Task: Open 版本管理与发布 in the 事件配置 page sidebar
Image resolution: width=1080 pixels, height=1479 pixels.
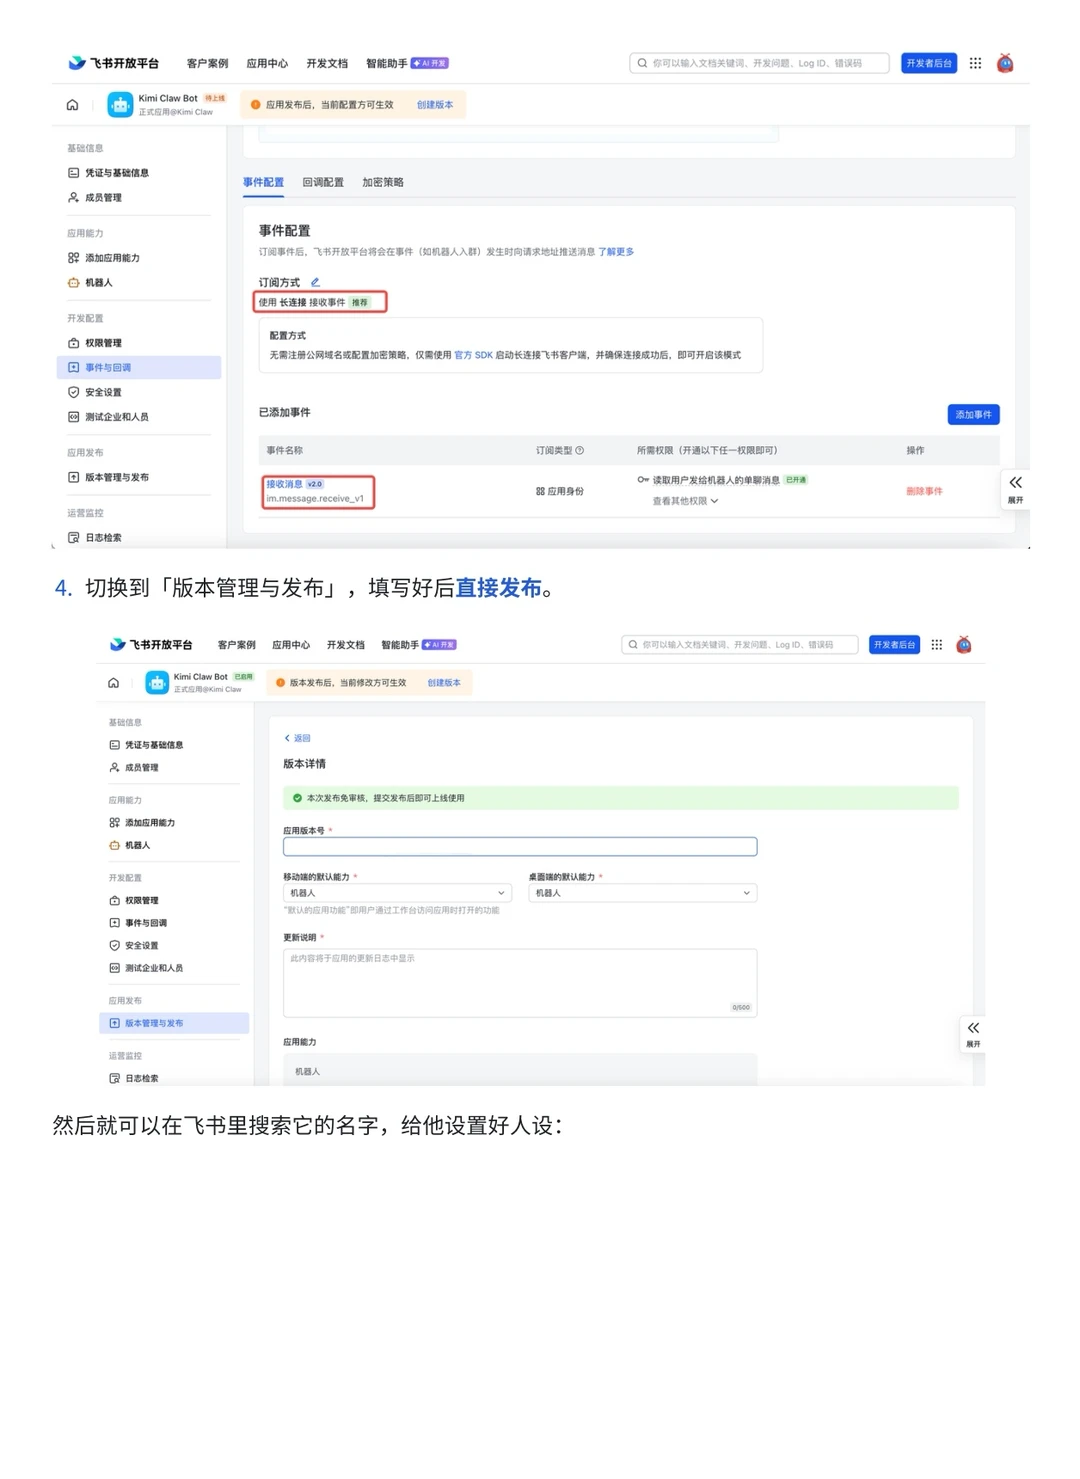Action: coord(108,478)
